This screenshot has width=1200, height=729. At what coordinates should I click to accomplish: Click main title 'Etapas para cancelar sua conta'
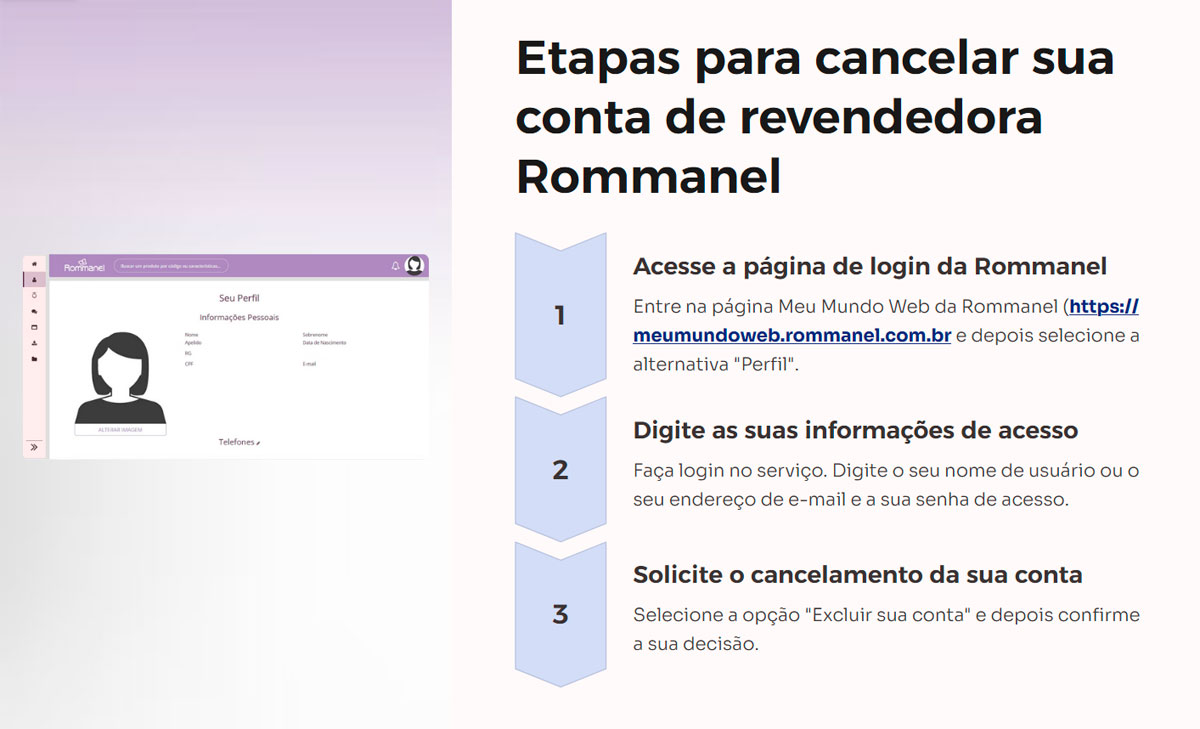(x=815, y=117)
